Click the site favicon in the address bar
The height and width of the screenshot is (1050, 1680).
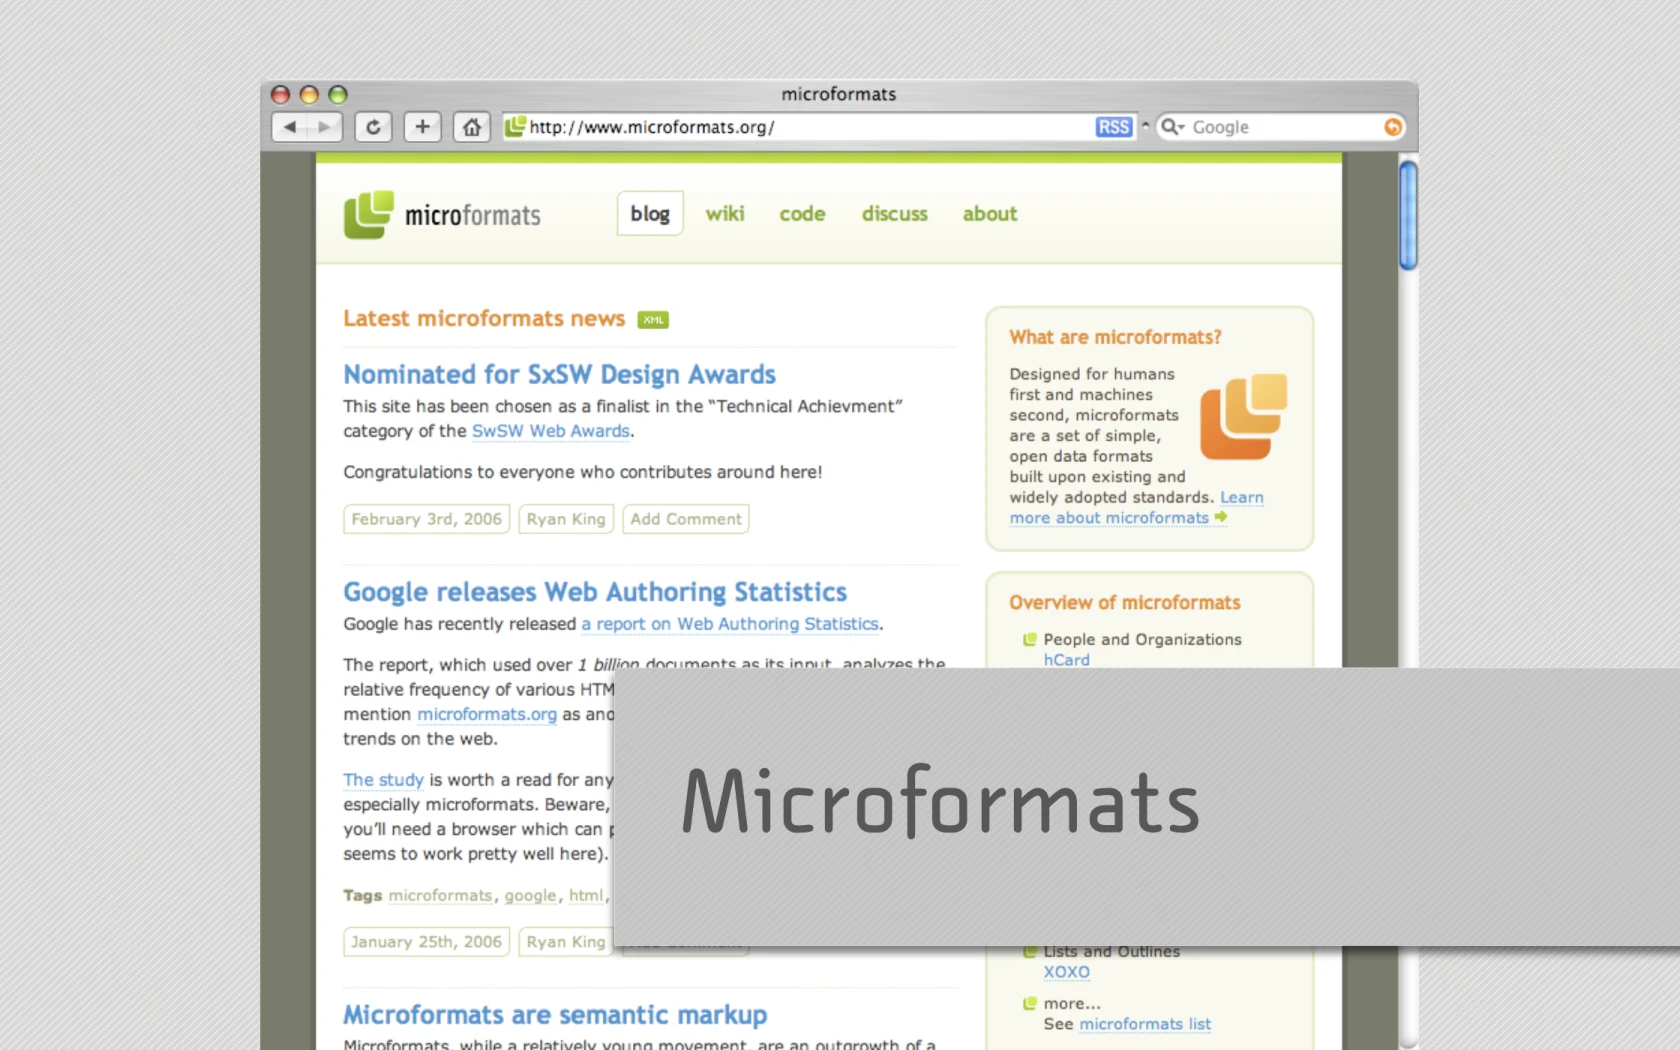tap(515, 126)
